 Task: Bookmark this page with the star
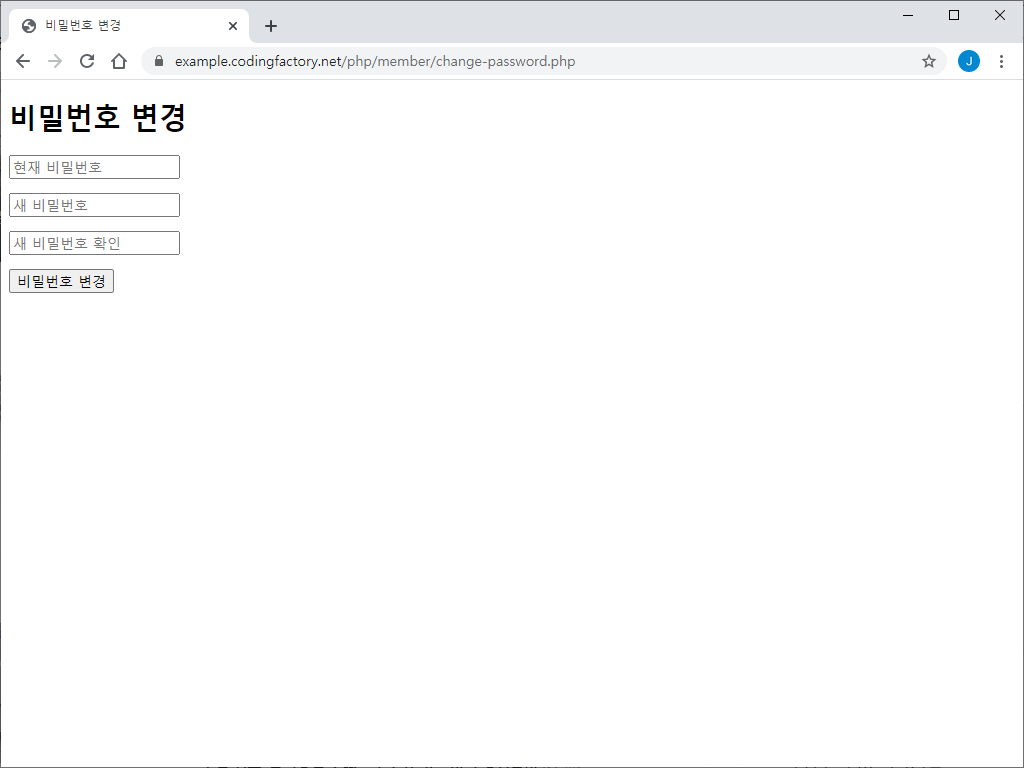(x=929, y=61)
